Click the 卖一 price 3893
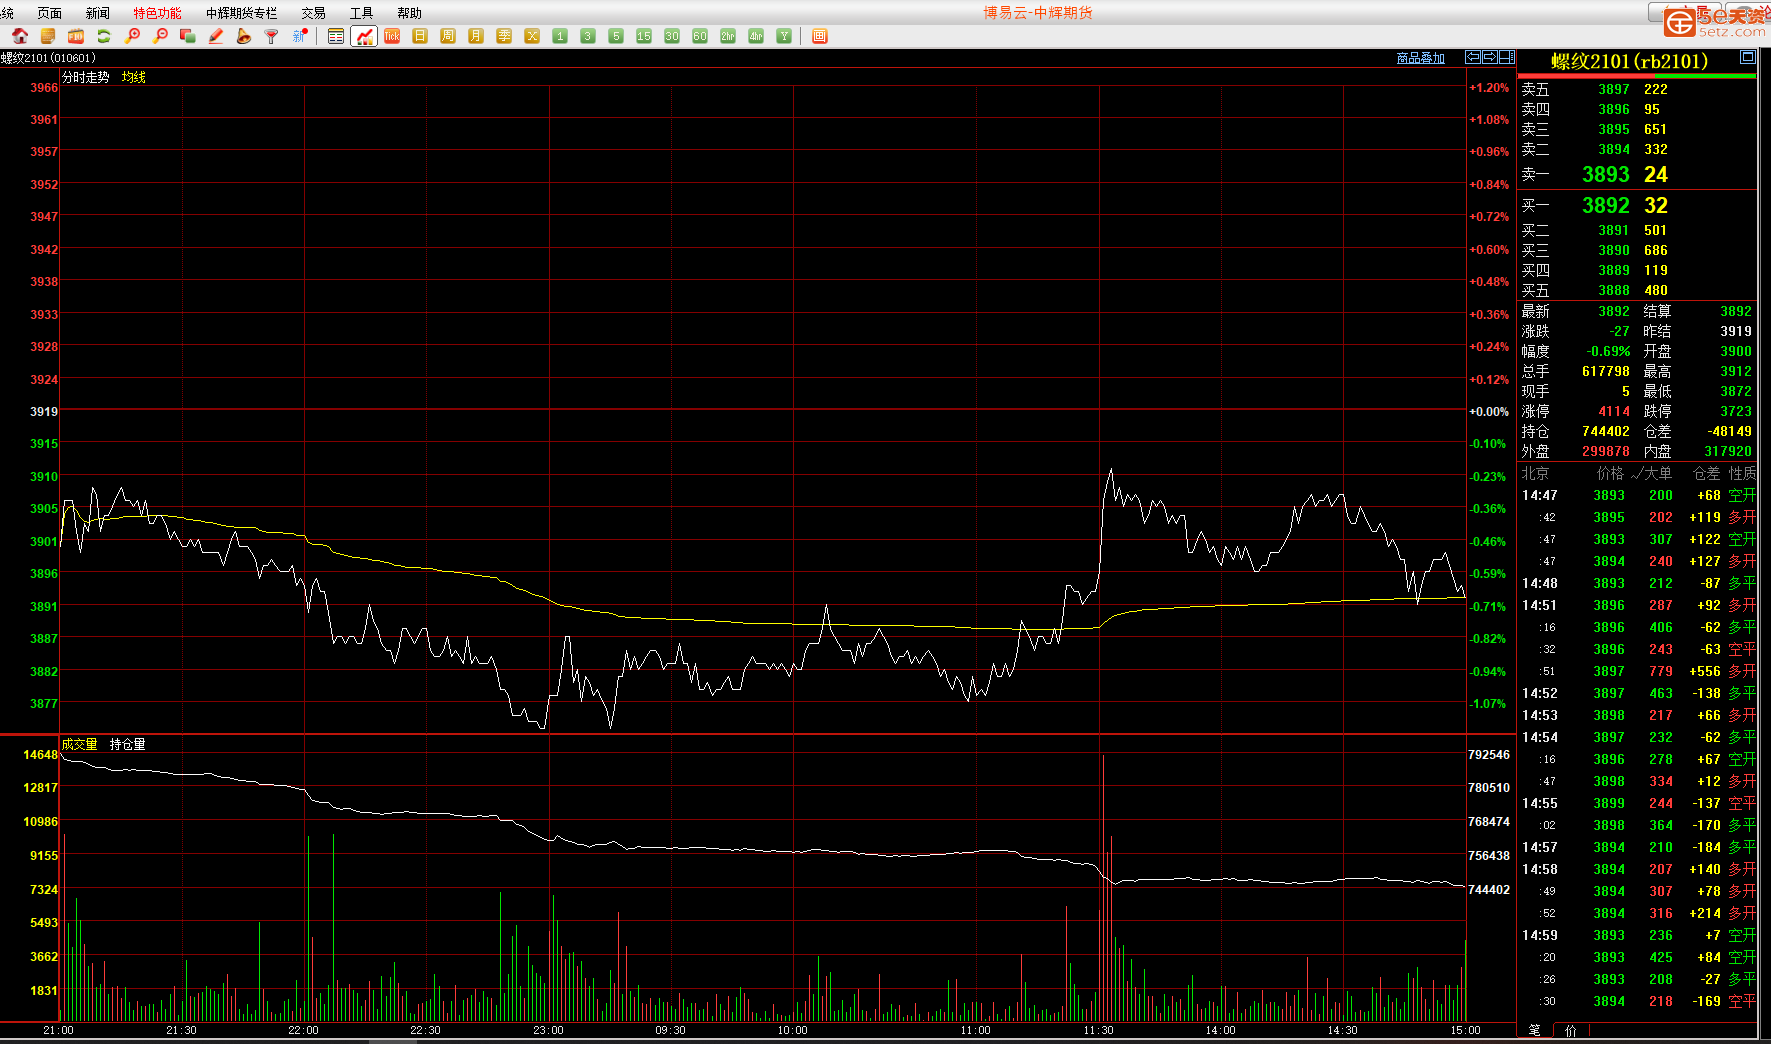The width and height of the screenshot is (1771, 1044). pyautogui.click(x=1606, y=174)
